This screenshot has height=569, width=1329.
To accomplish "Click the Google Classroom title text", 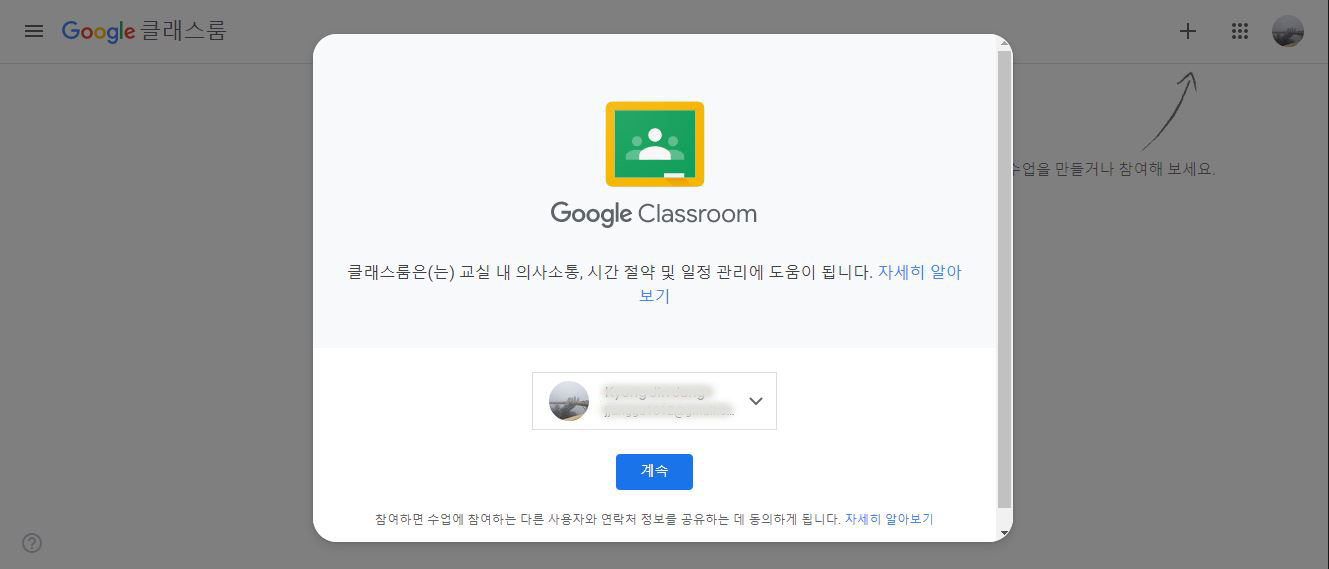I will 654,214.
